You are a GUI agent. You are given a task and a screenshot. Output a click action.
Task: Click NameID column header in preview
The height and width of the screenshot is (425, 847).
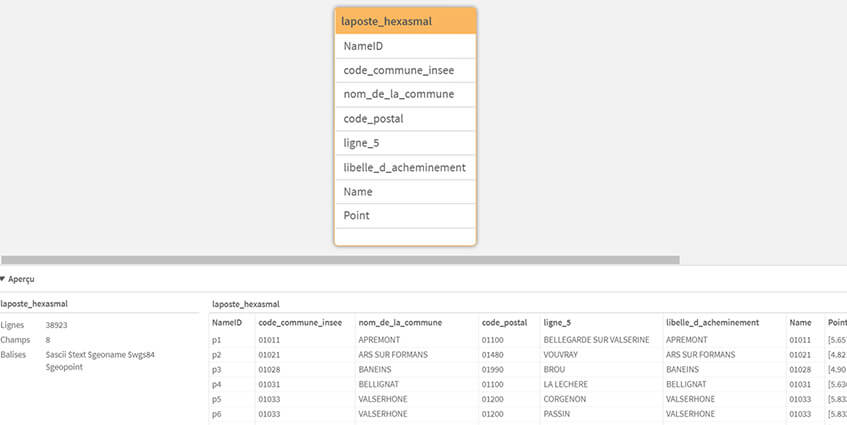[226, 322]
